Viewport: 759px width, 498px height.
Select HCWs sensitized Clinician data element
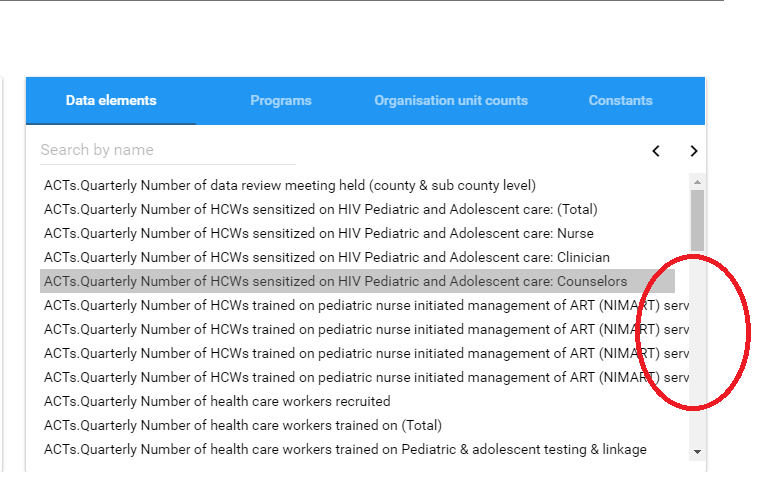326,257
